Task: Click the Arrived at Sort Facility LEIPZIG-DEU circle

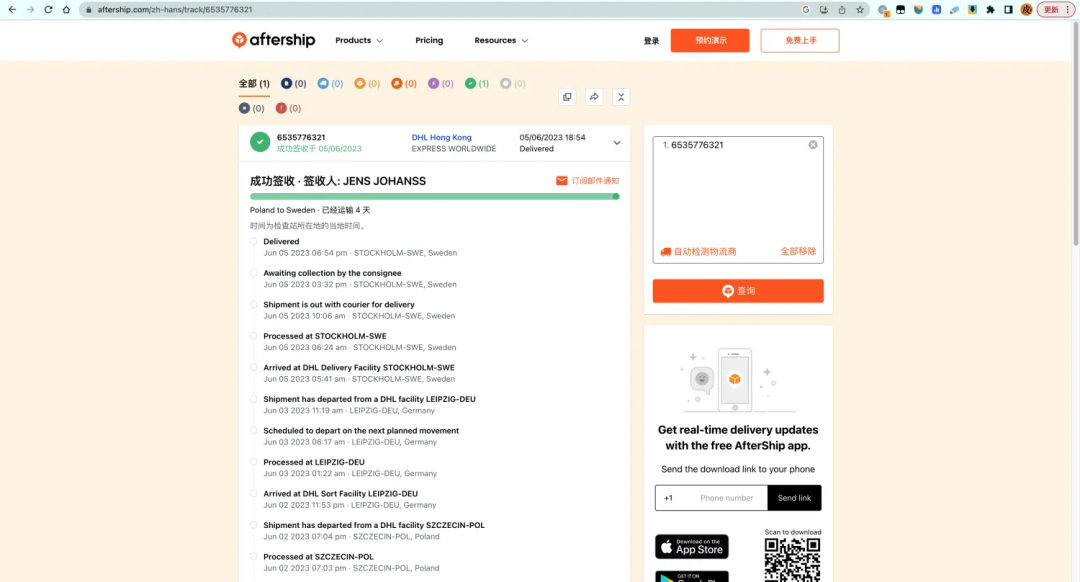Action: [x=253, y=493]
